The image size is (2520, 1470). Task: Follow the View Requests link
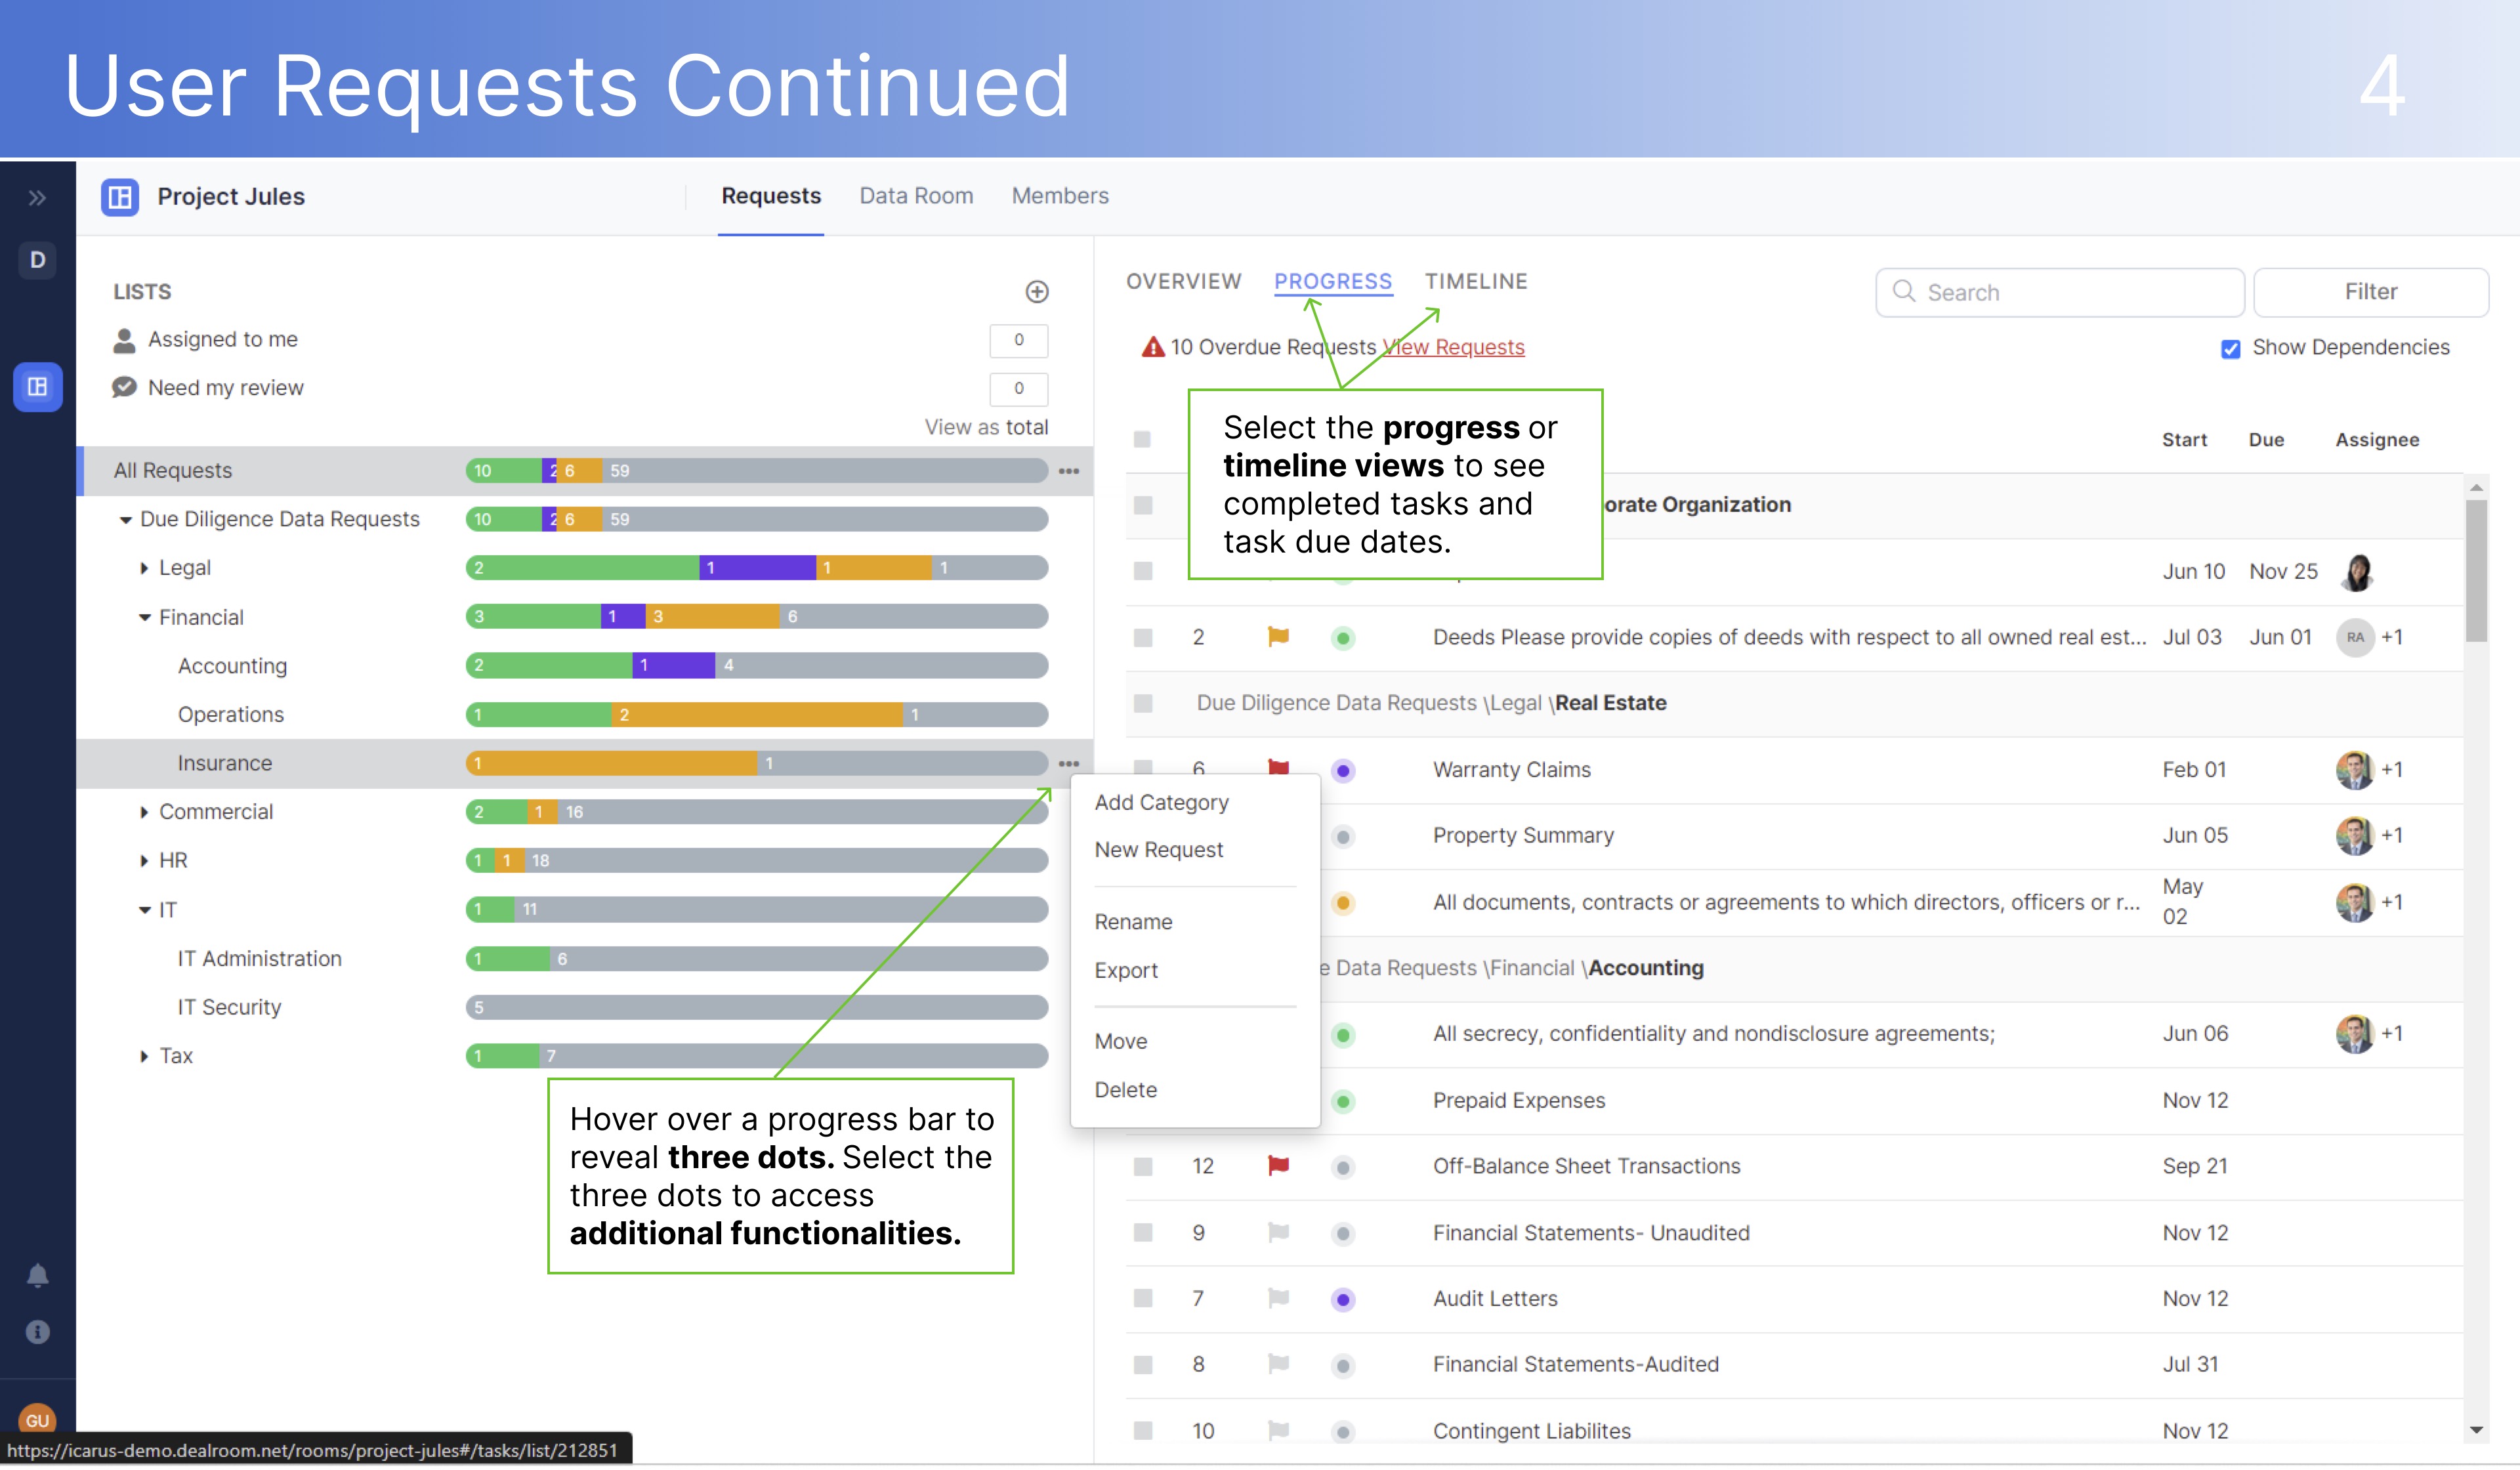[x=1454, y=347]
